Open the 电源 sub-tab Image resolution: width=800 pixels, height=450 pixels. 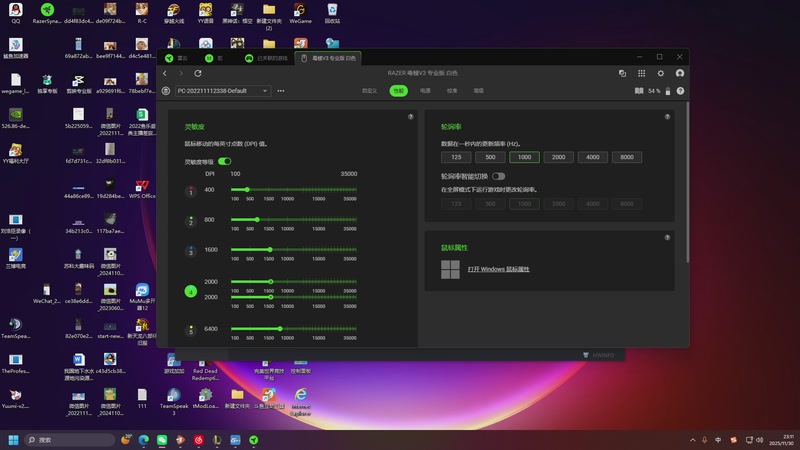pos(425,91)
